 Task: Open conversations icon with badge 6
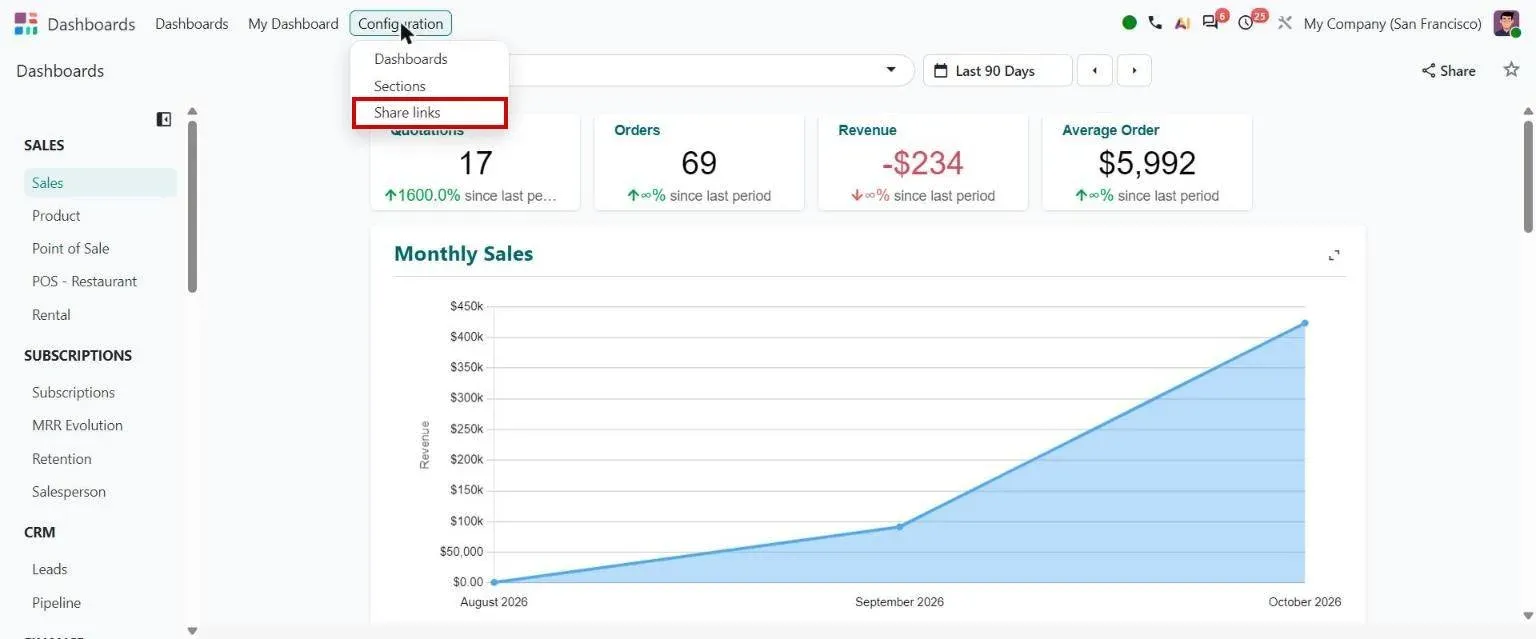coord(1213,21)
